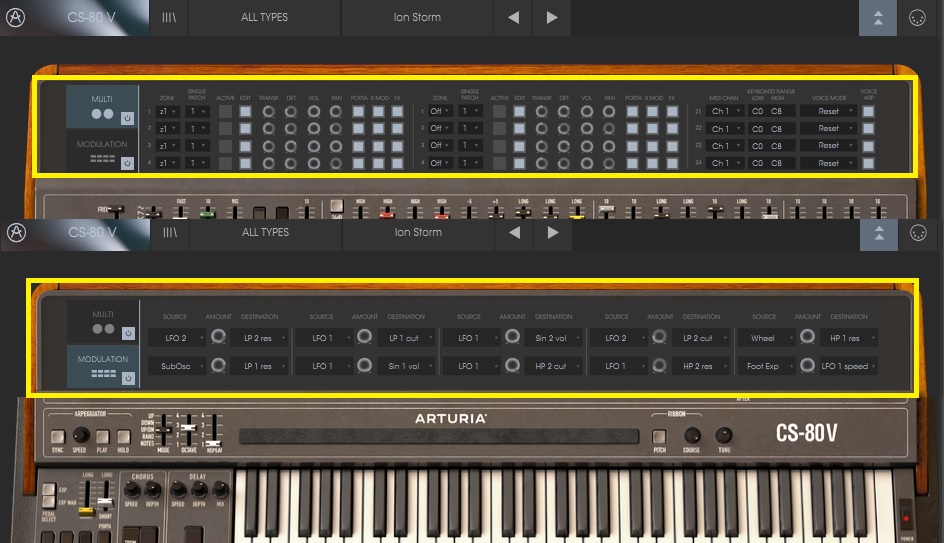
Task: Toggle the EXP pedal select button
Action: [49, 489]
